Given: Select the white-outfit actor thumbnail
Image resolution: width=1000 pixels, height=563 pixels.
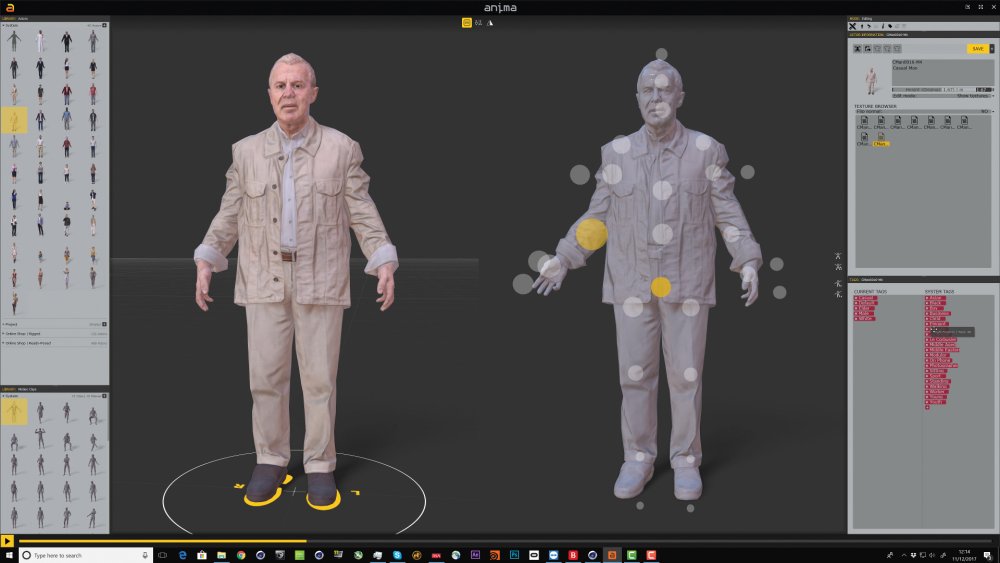Looking at the screenshot, I should pyautogui.click(x=40, y=41).
